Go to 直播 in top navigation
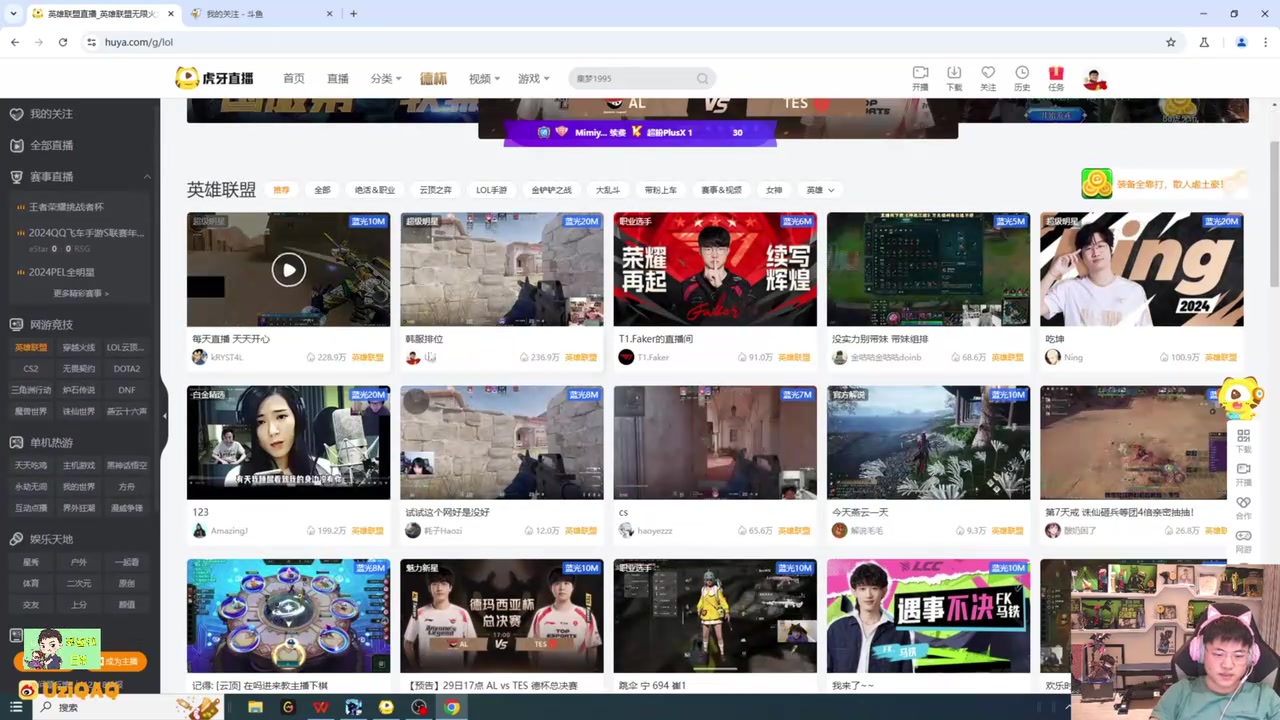The image size is (1280, 720). click(x=338, y=78)
